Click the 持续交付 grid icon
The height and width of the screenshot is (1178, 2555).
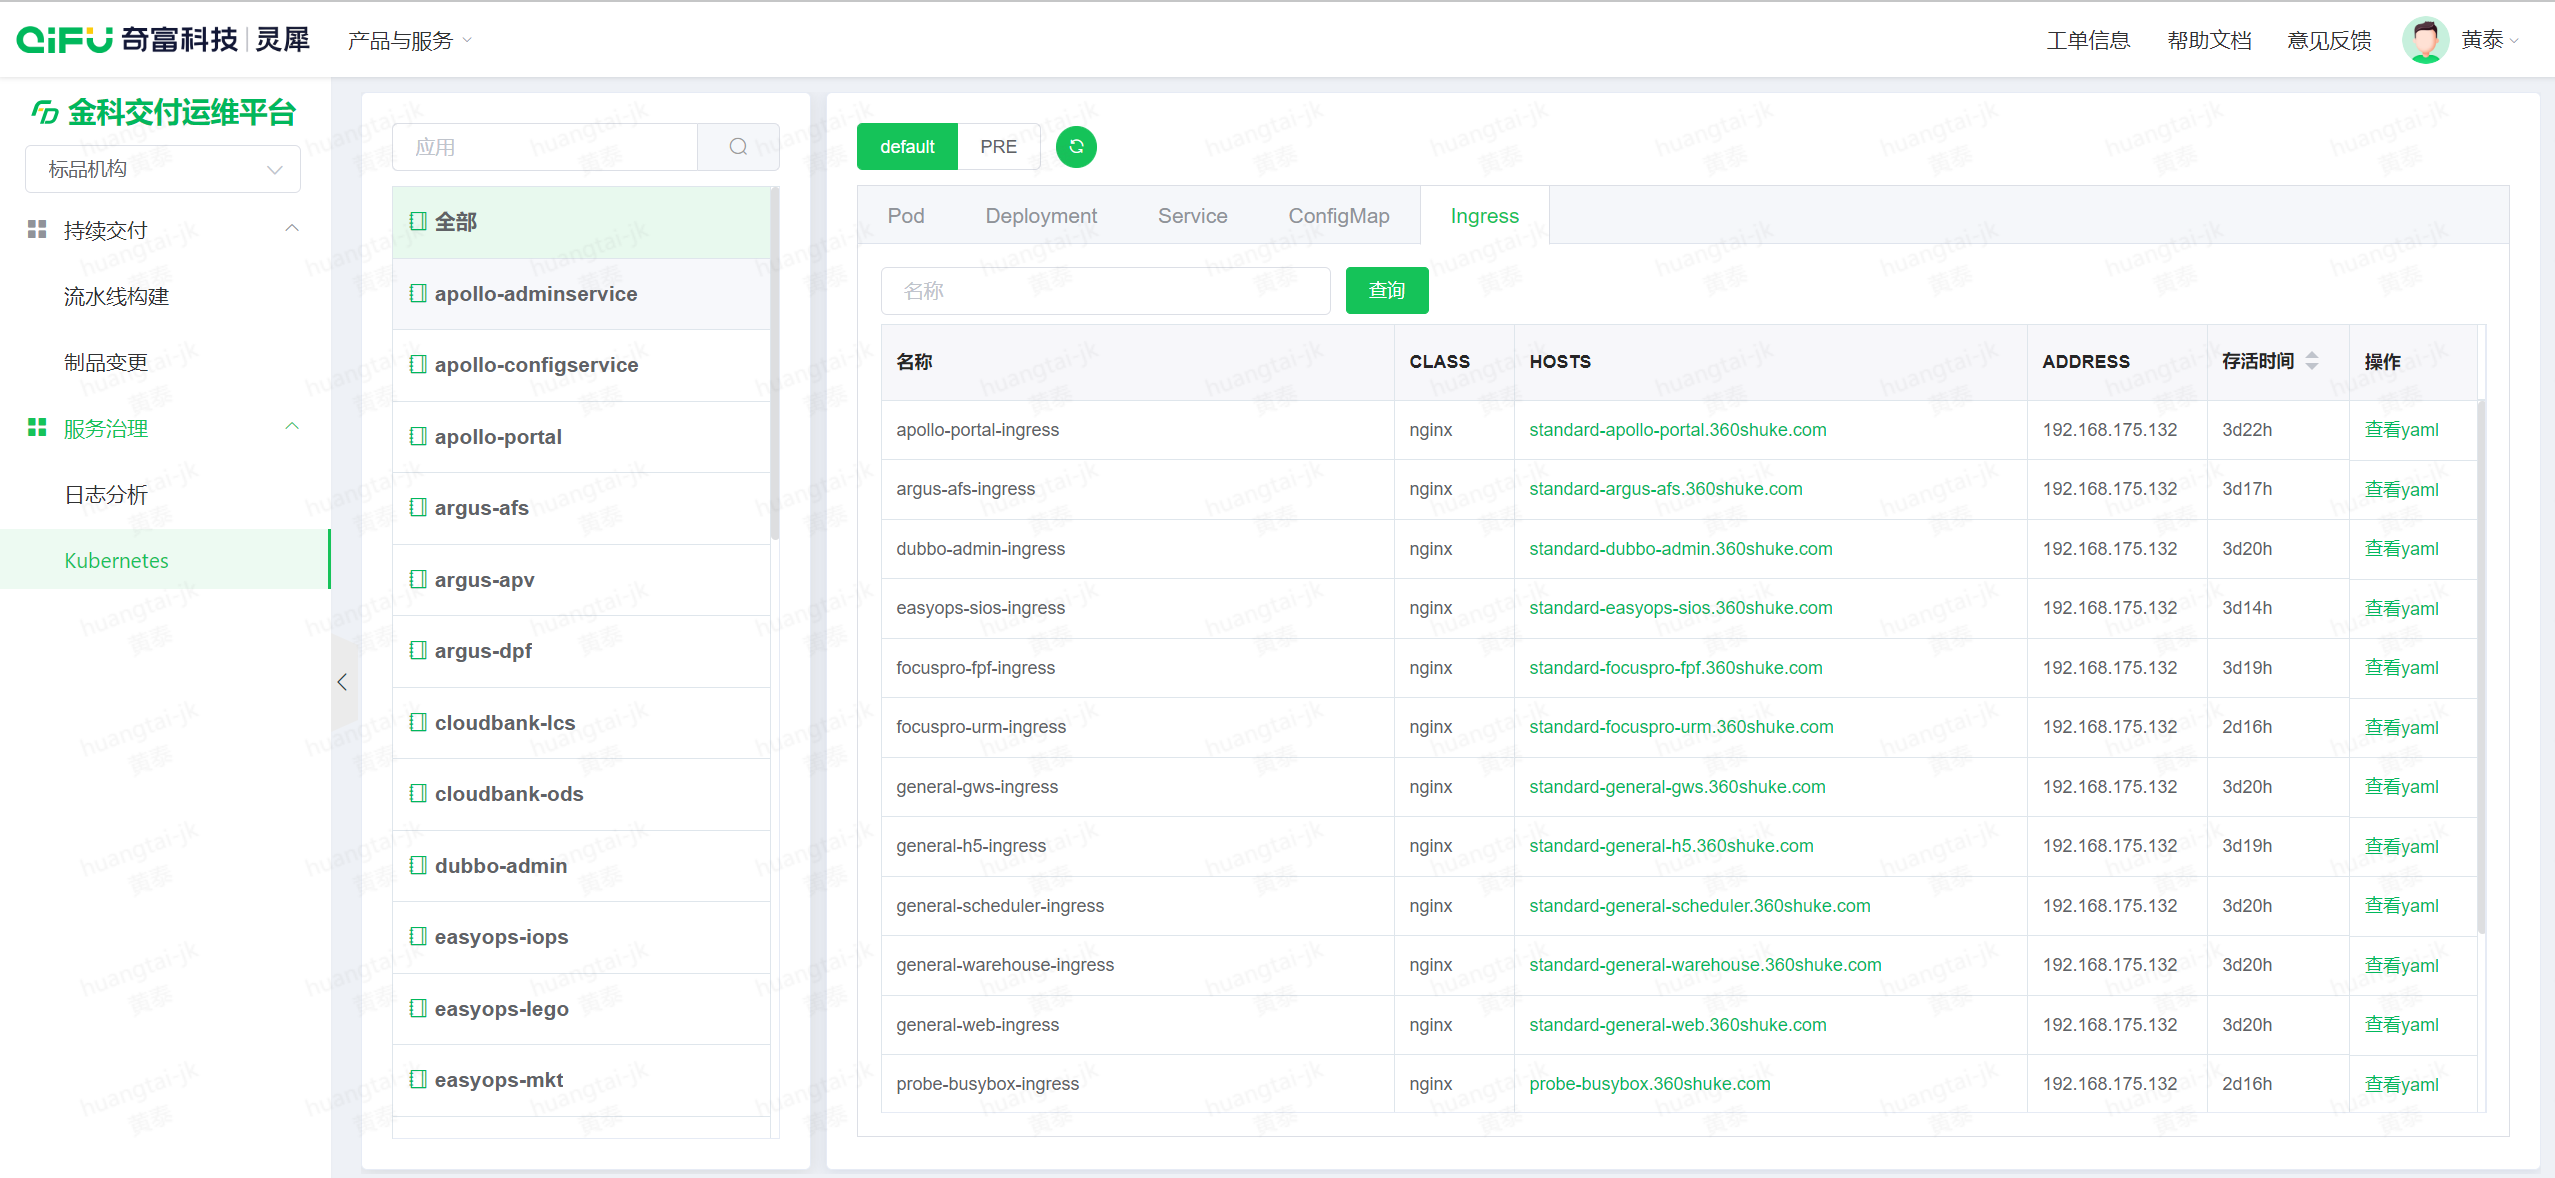(x=37, y=230)
